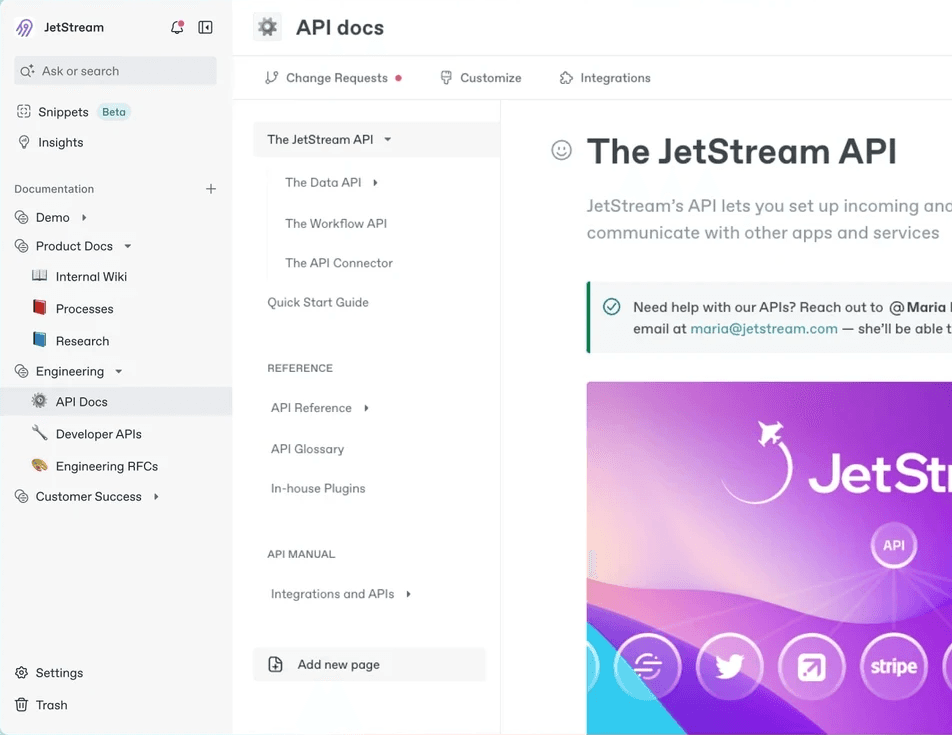The width and height of the screenshot is (952, 735).
Task: Click the Settings gear icon
Action: tap(21, 672)
